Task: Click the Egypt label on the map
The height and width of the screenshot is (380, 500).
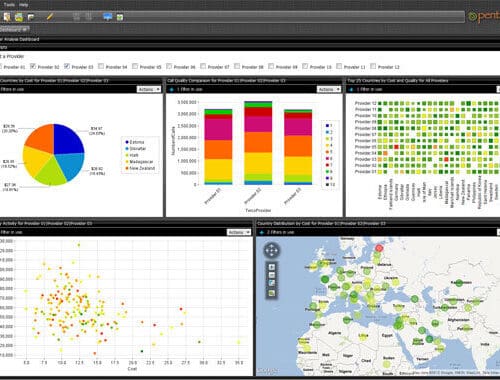Action: point(388,335)
